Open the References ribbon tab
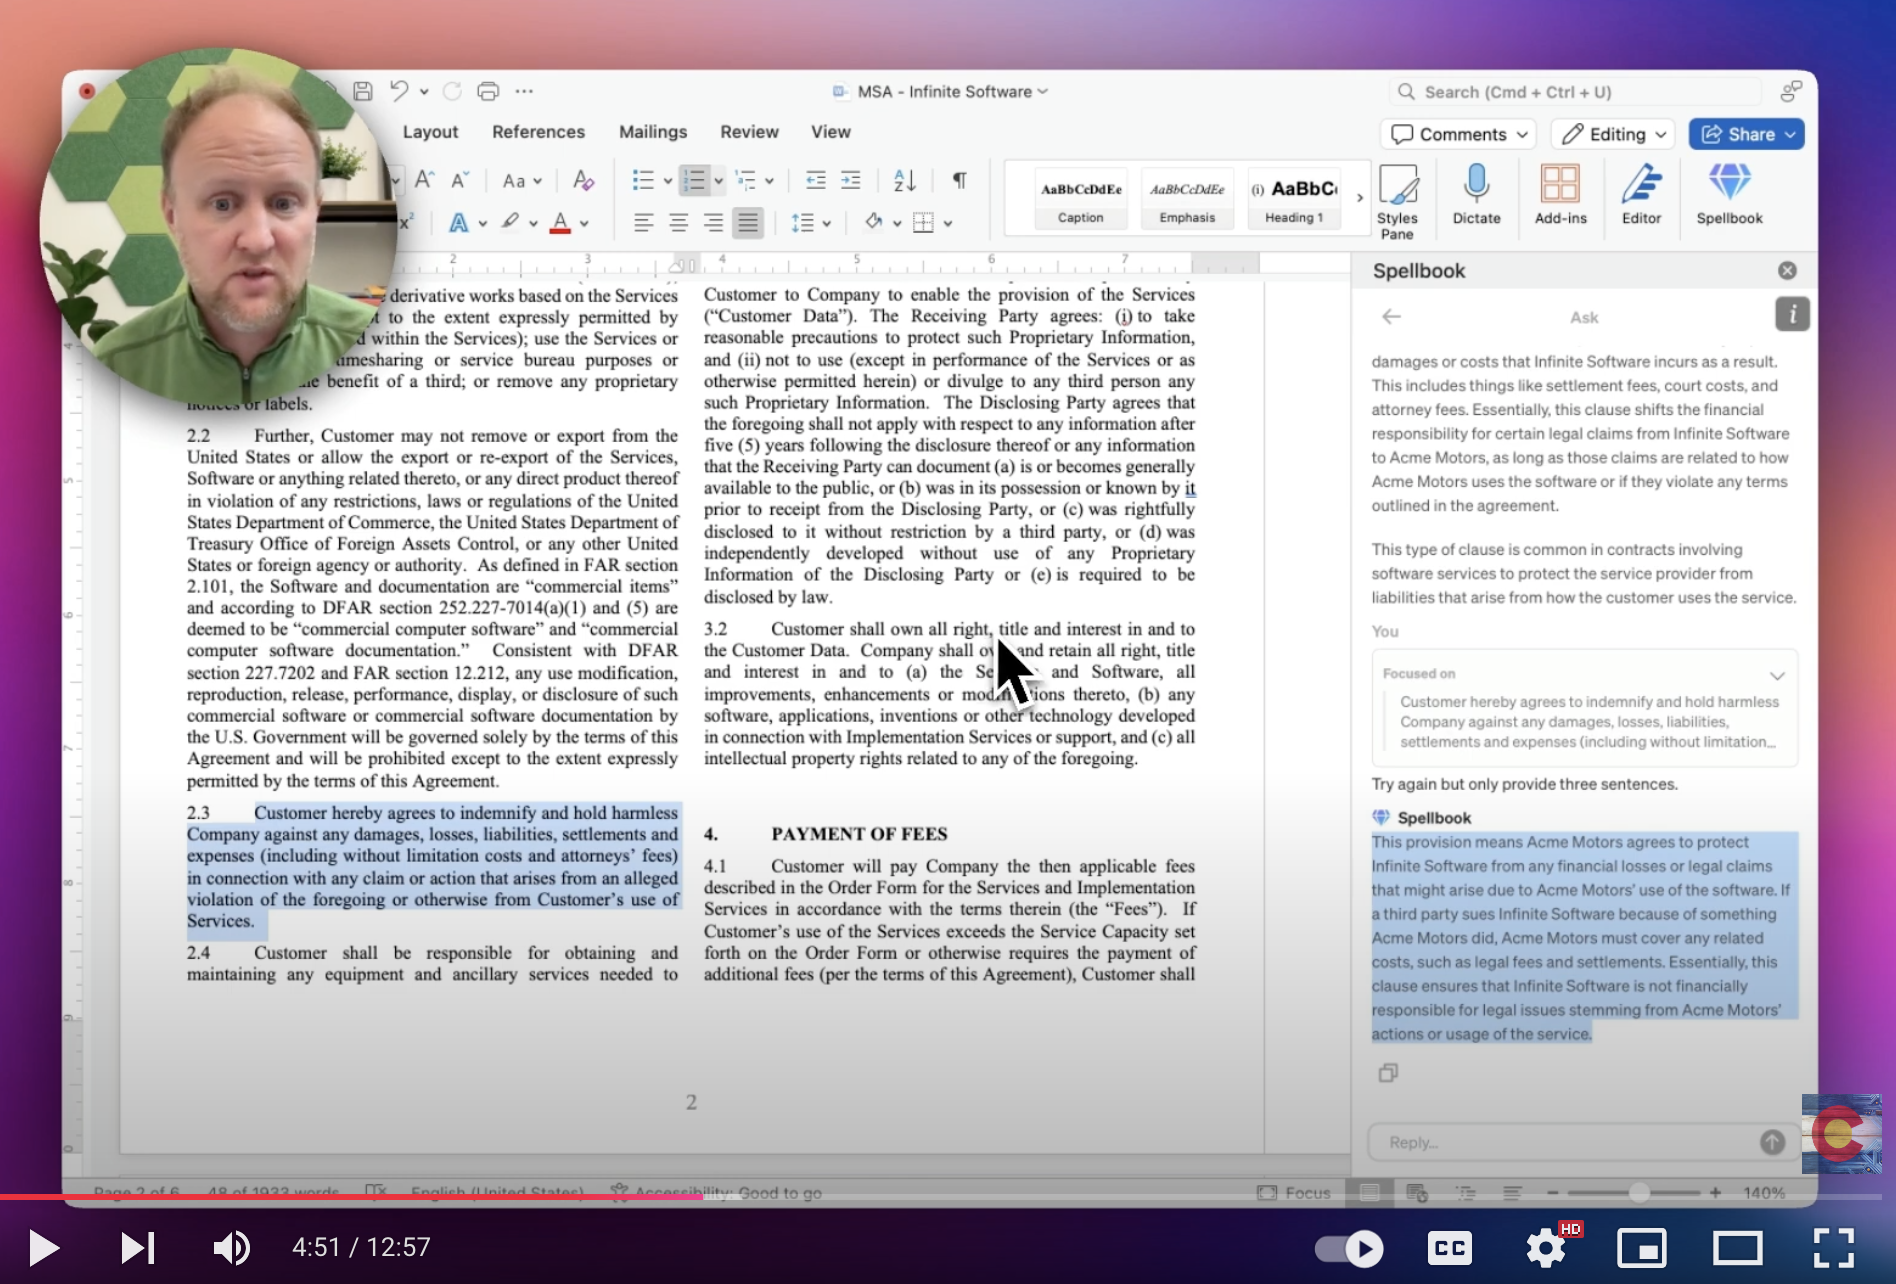1896x1284 pixels. [538, 132]
